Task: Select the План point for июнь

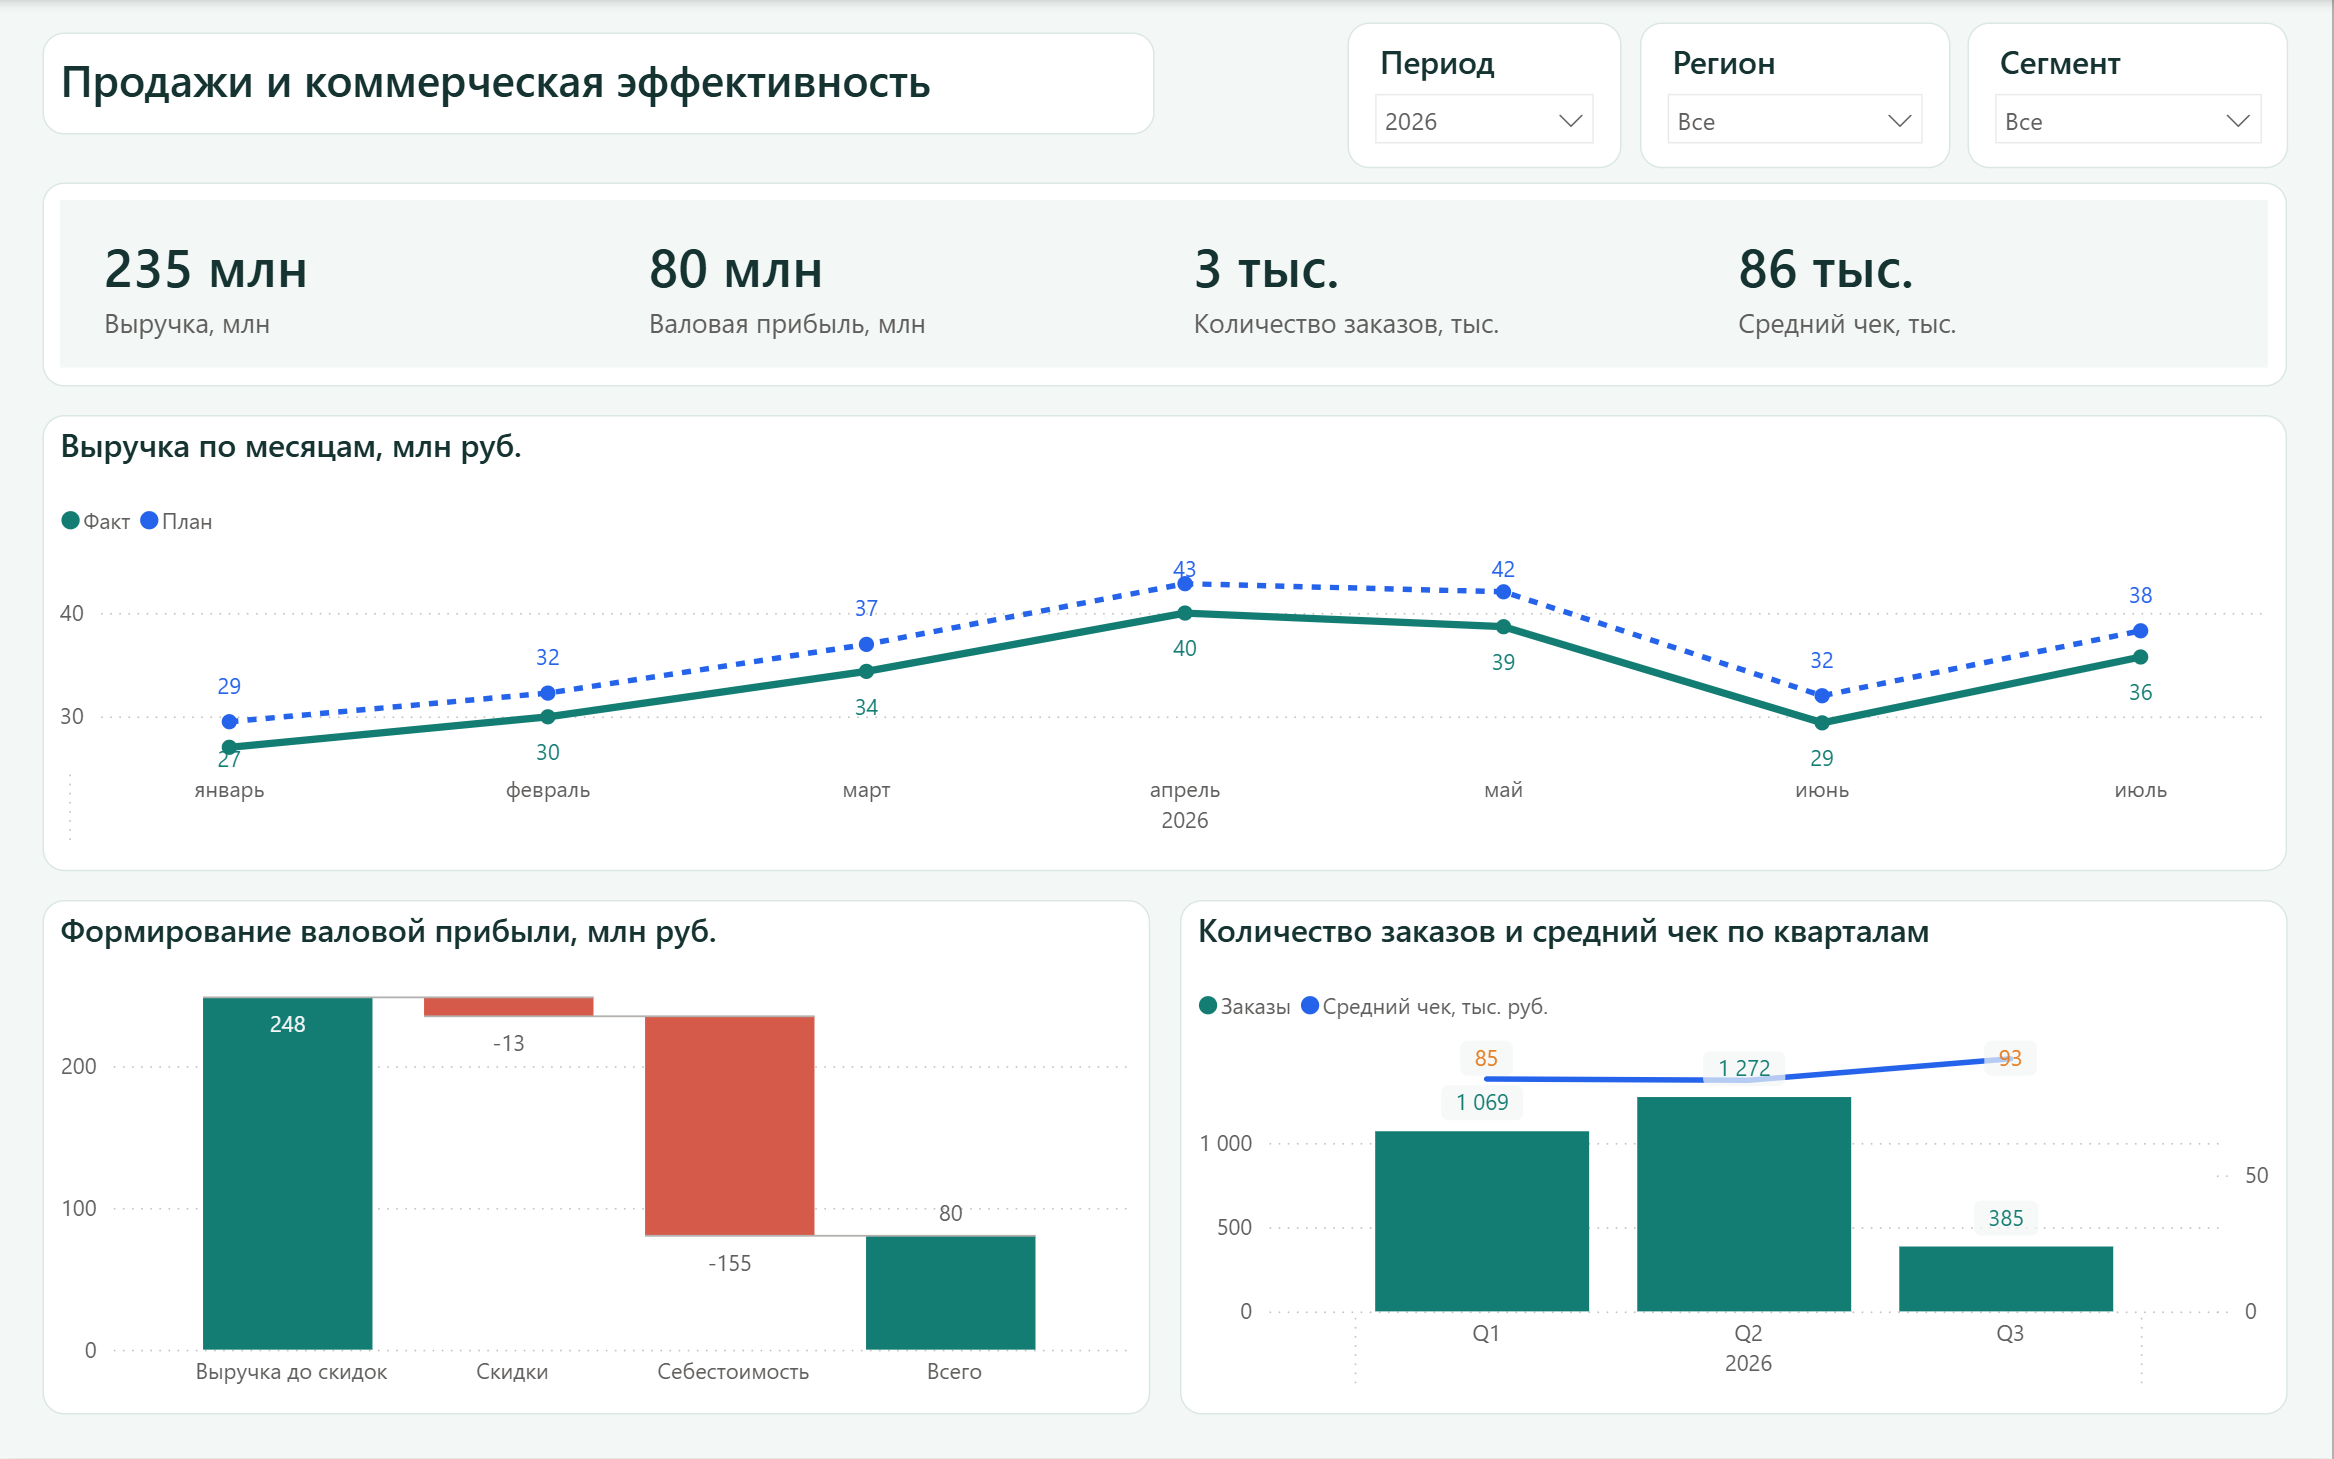Action: pyautogui.click(x=1822, y=695)
